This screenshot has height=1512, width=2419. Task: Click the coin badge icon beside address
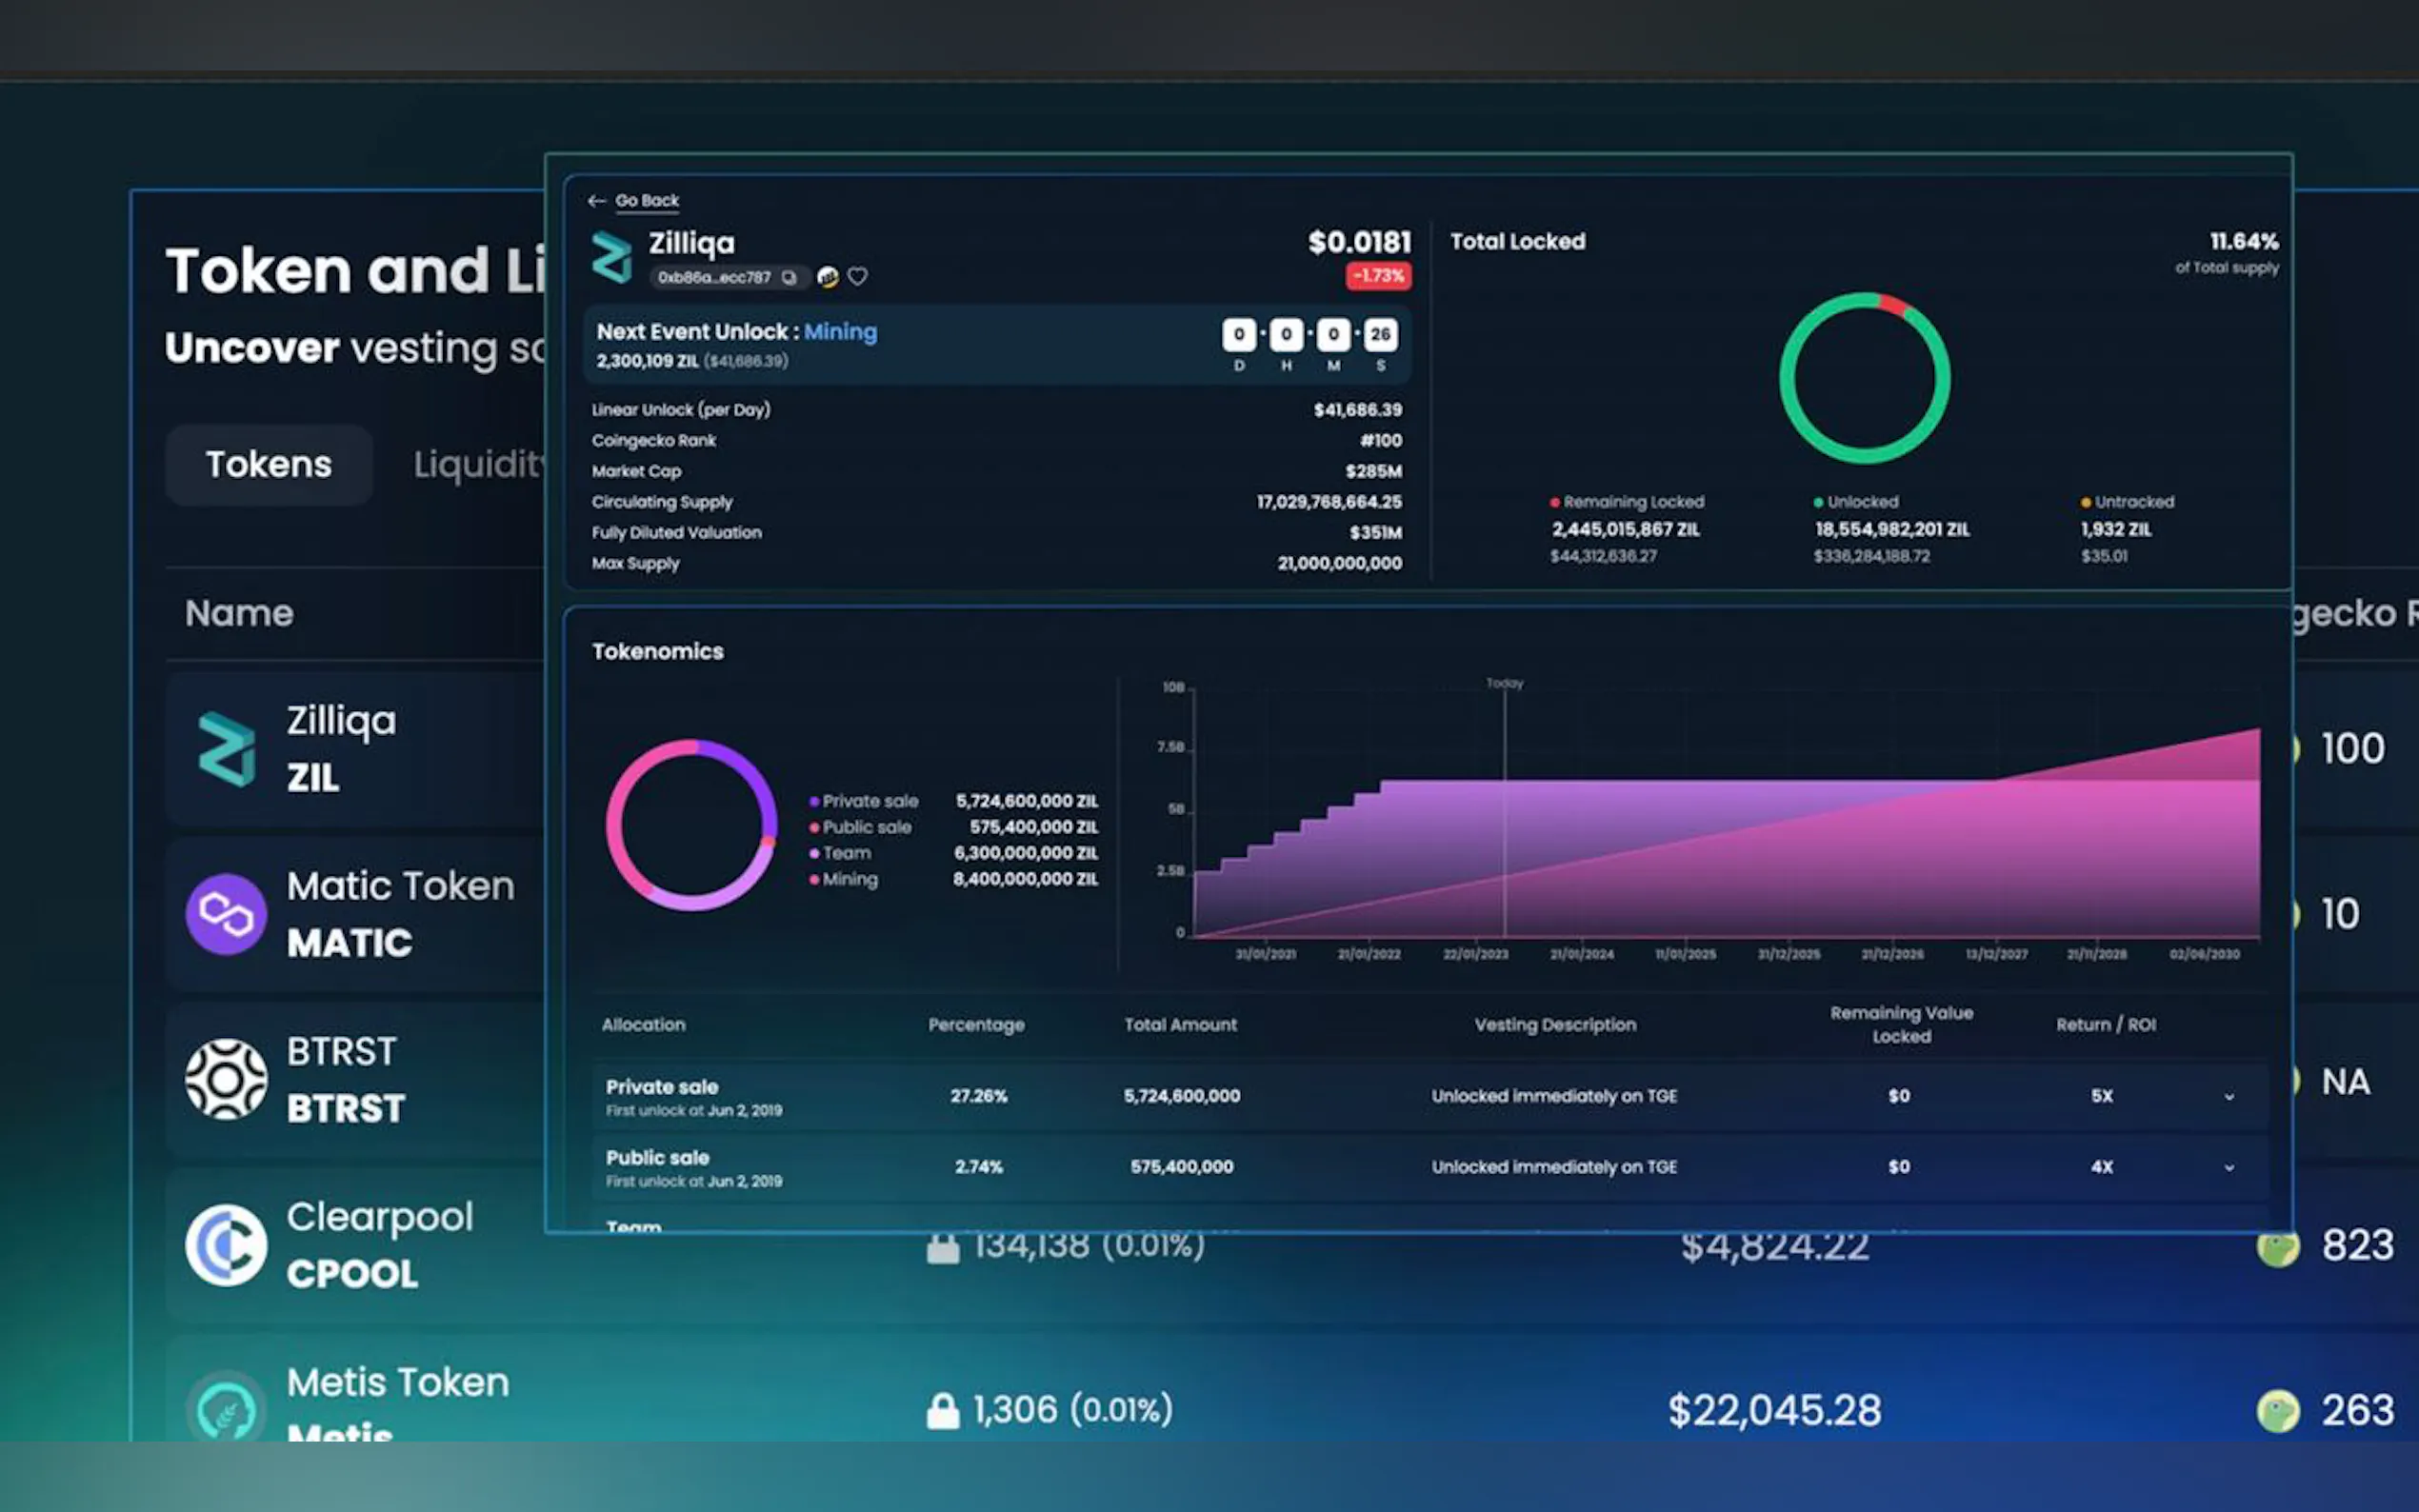(x=827, y=277)
